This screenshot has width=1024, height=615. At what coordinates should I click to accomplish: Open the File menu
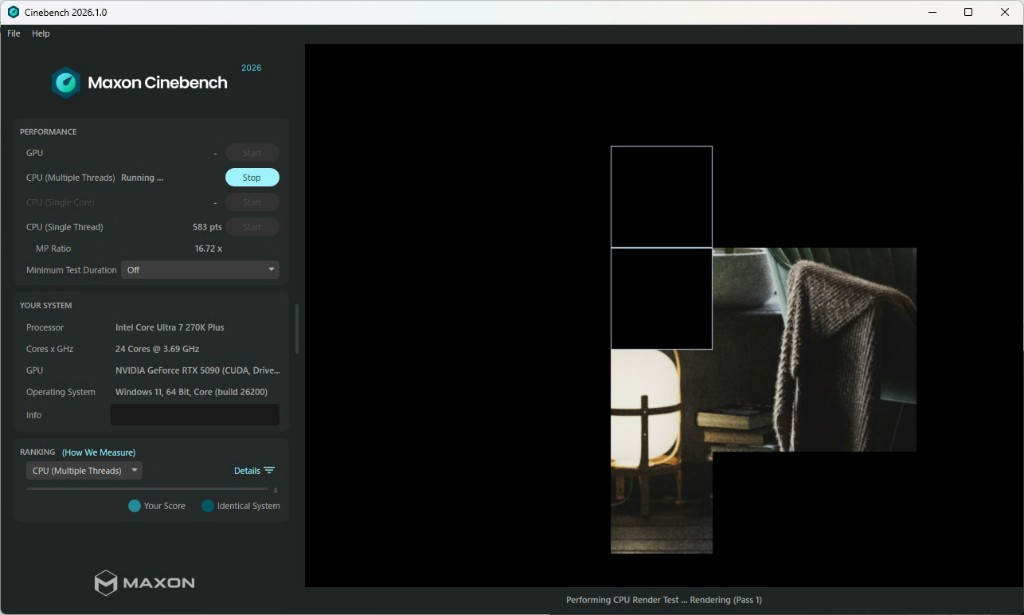click(x=14, y=33)
